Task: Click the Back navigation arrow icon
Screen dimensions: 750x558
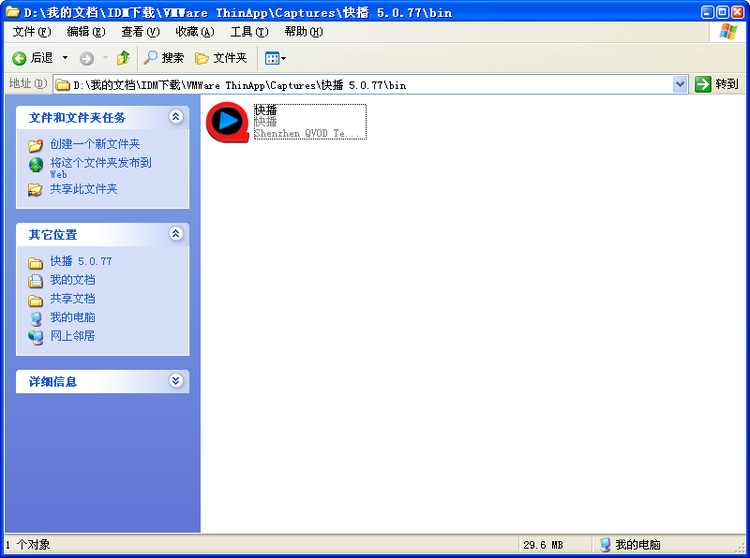Action: [19, 58]
